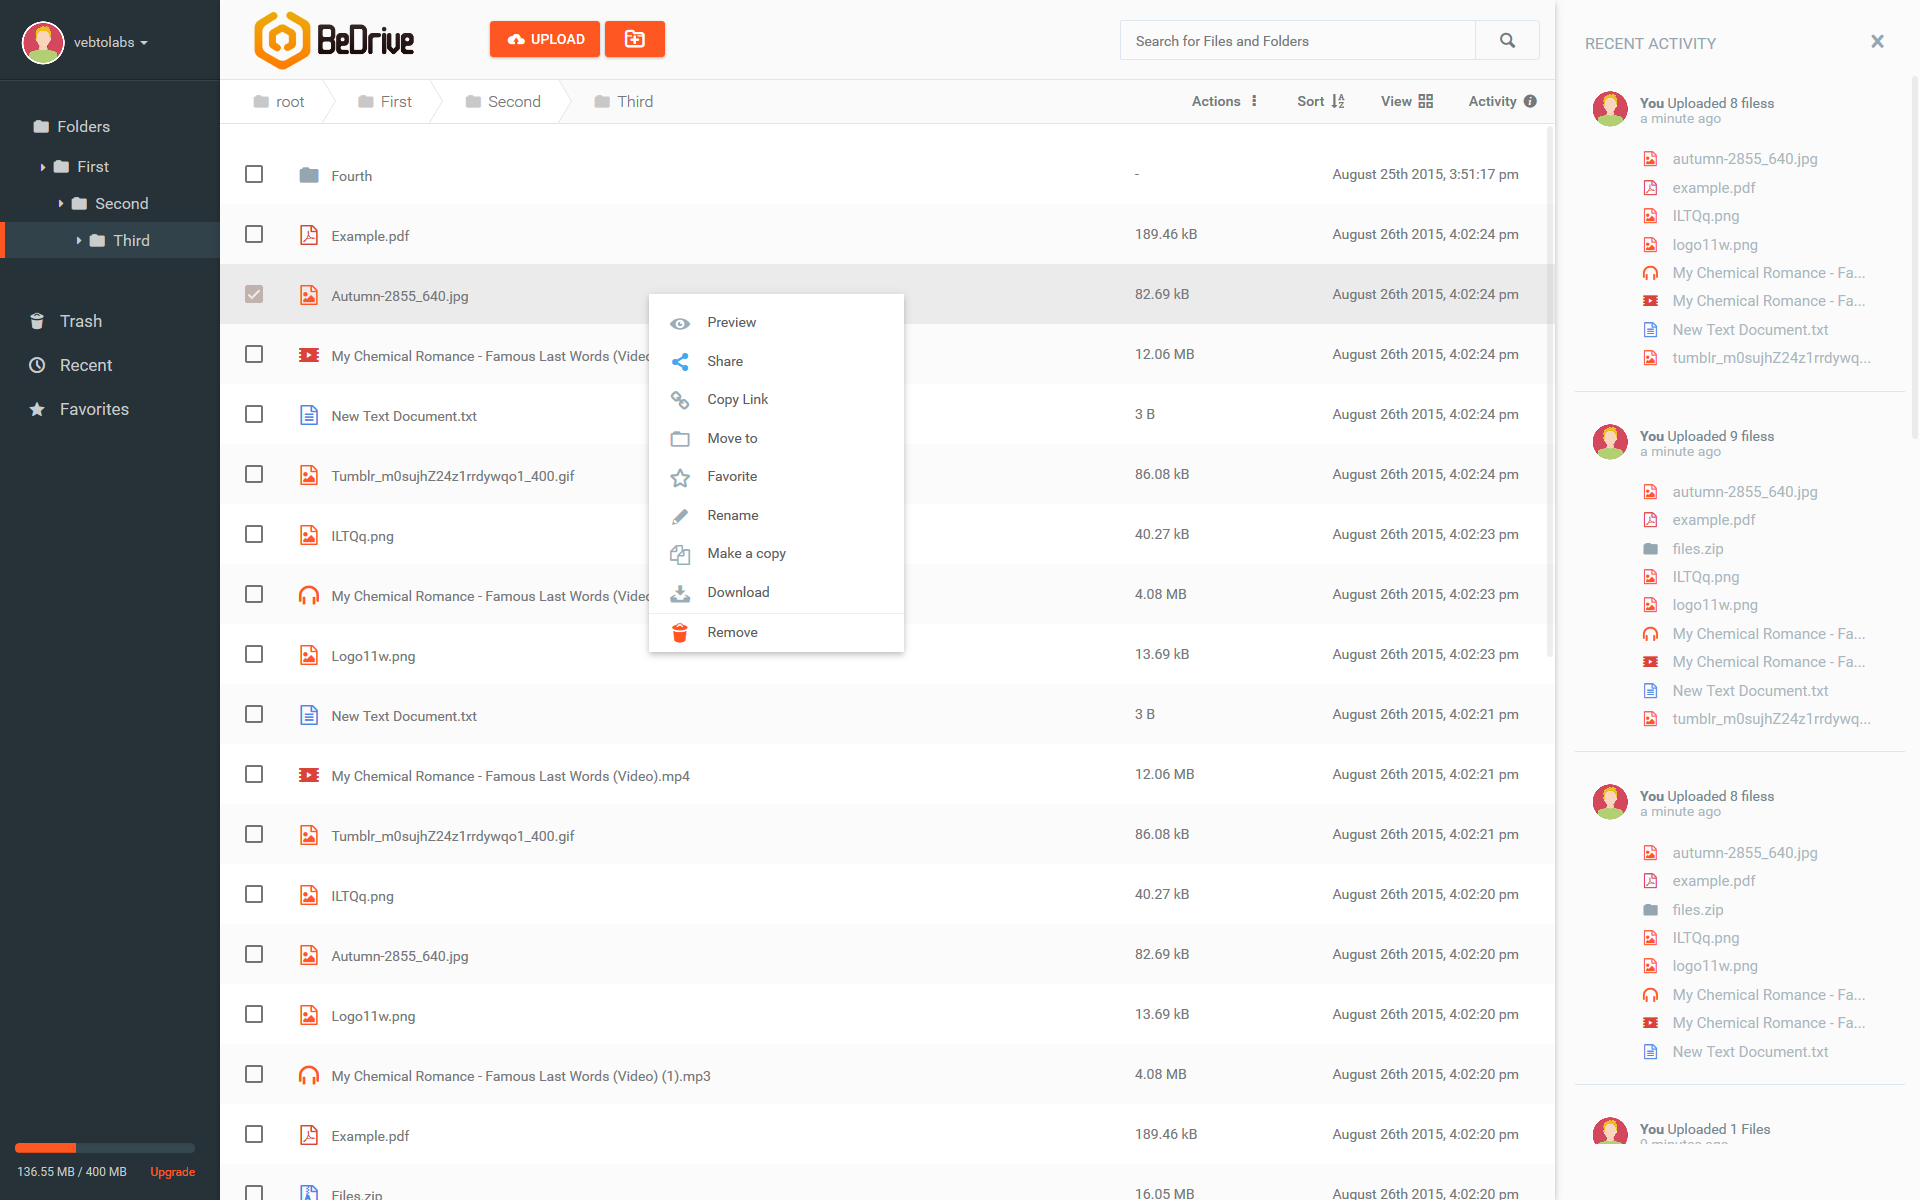The image size is (1920, 1200).
Task: Open Trash in the sidebar
Action: coord(80,321)
